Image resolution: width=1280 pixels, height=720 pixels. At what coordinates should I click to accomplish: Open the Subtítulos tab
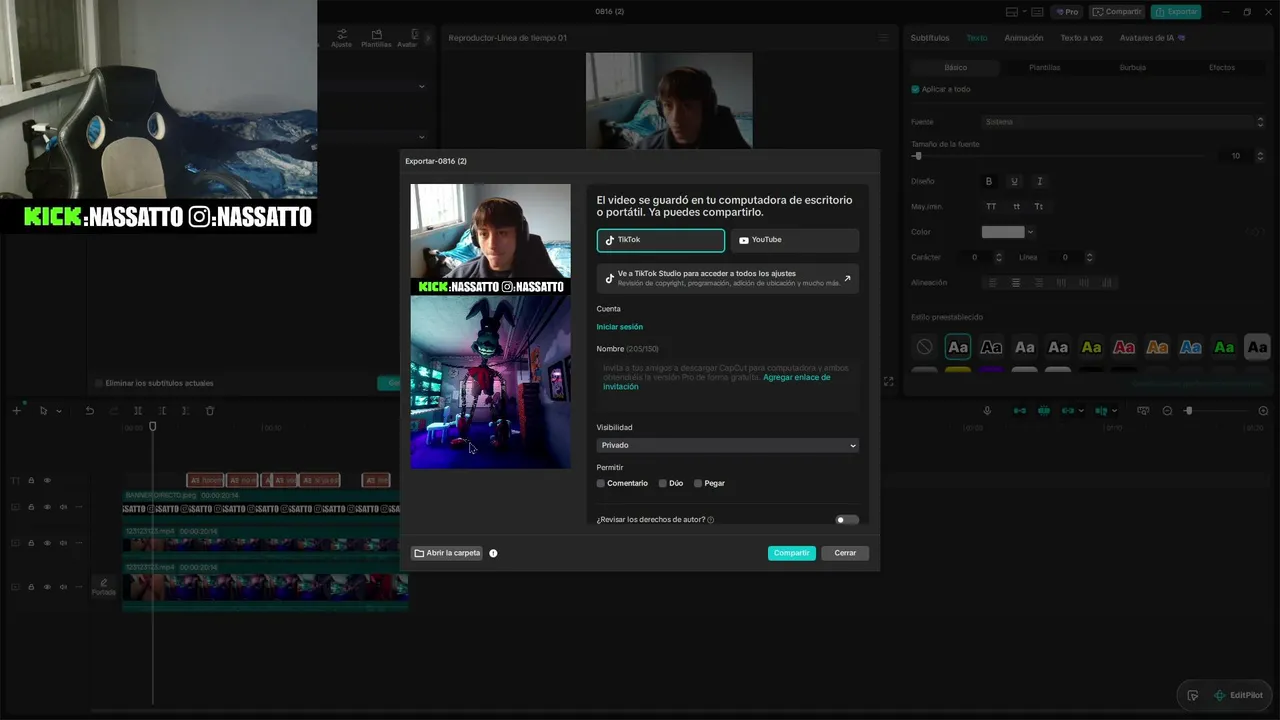click(930, 38)
